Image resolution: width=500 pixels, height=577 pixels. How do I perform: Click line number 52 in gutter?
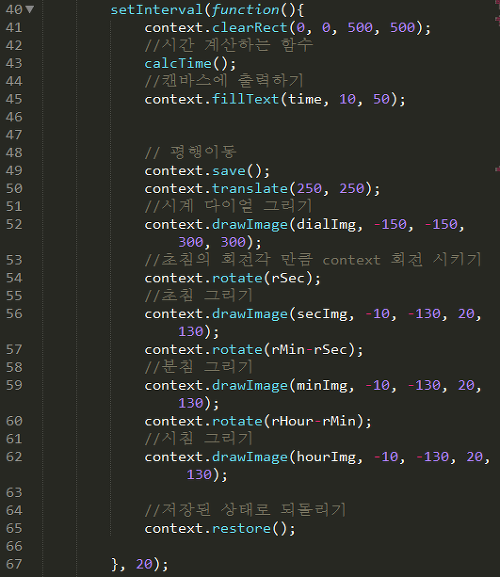coord(14,224)
